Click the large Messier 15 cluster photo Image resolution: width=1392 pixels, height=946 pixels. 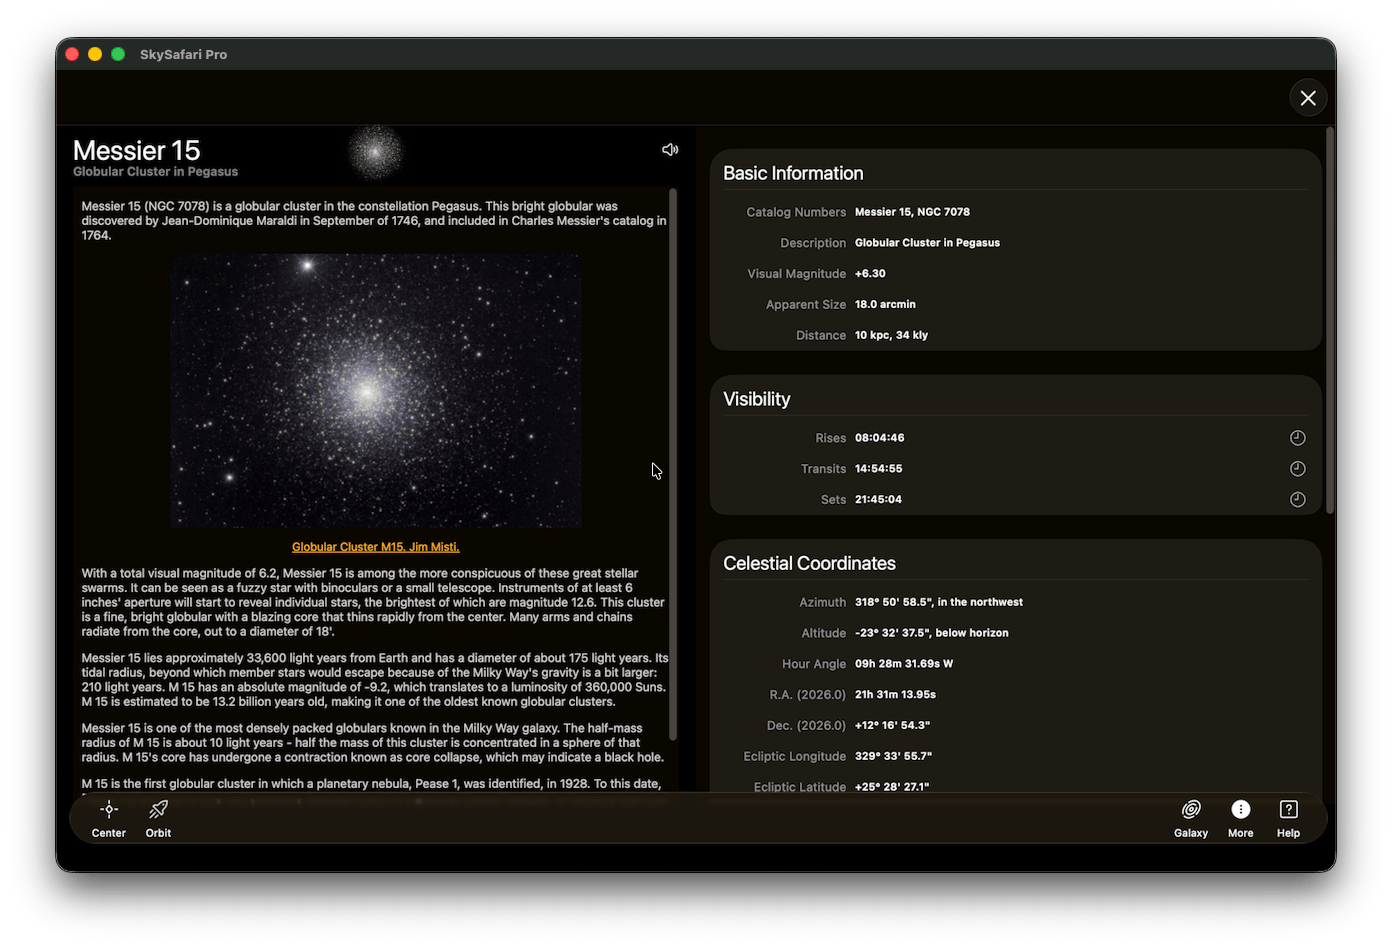click(376, 391)
